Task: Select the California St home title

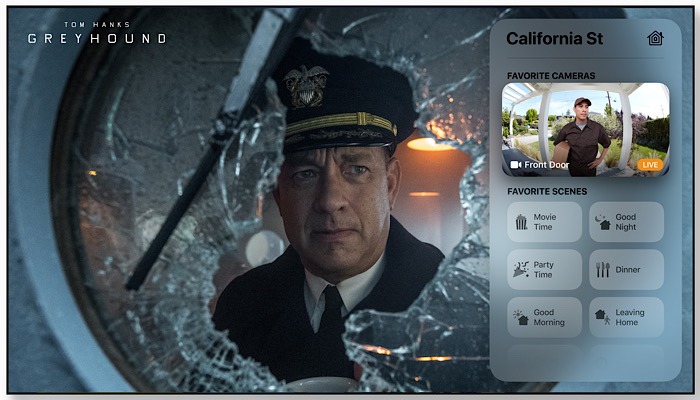Action: click(554, 38)
